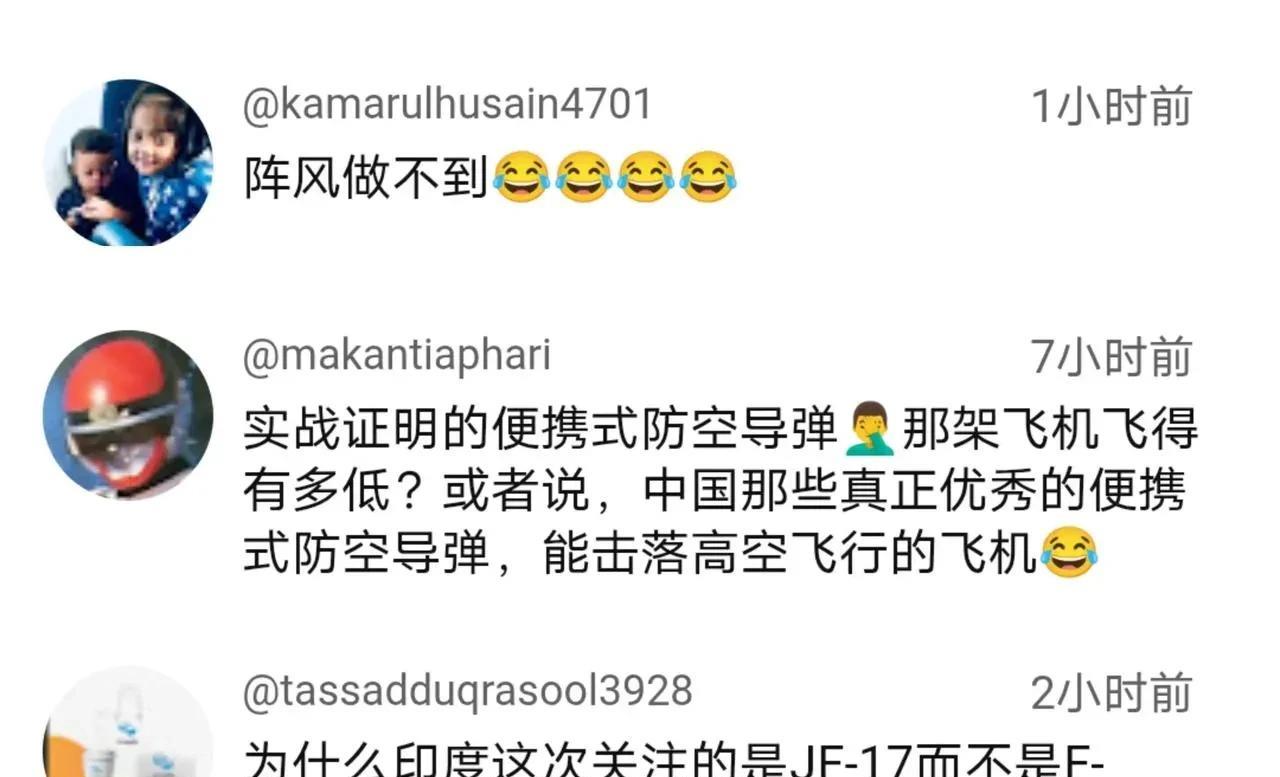Image resolution: width=1280 pixels, height=777 pixels.
Task: Click first laughing emoji after 阵风做不到
Action: point(521,178)
